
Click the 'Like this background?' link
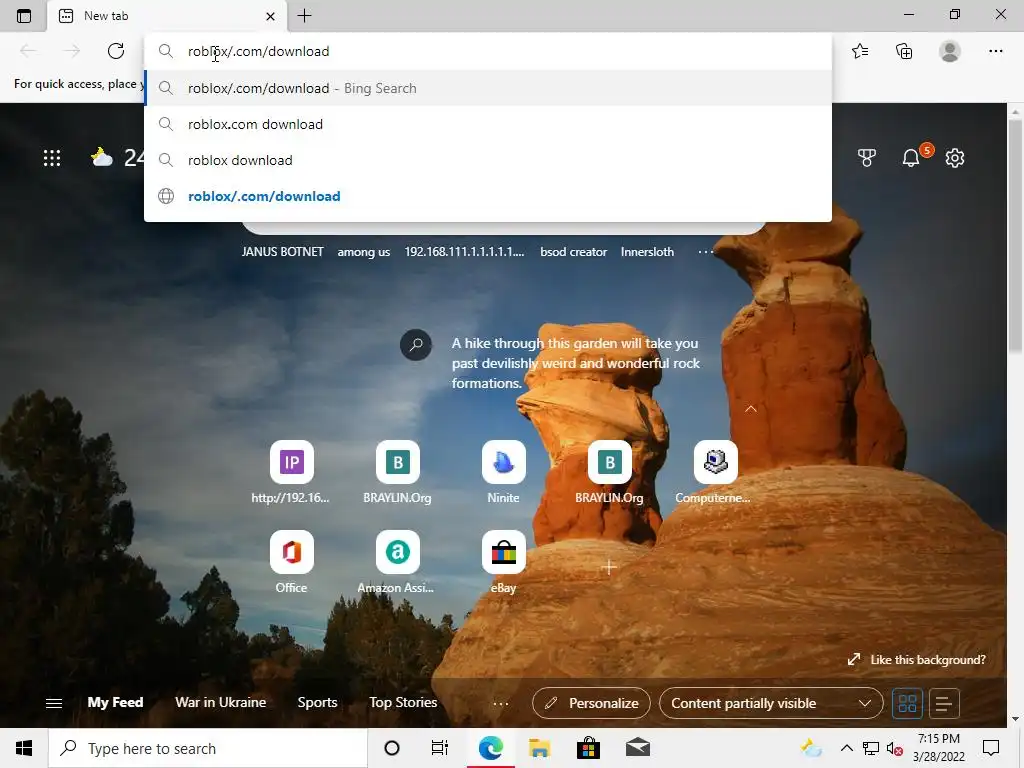(917, 660)
